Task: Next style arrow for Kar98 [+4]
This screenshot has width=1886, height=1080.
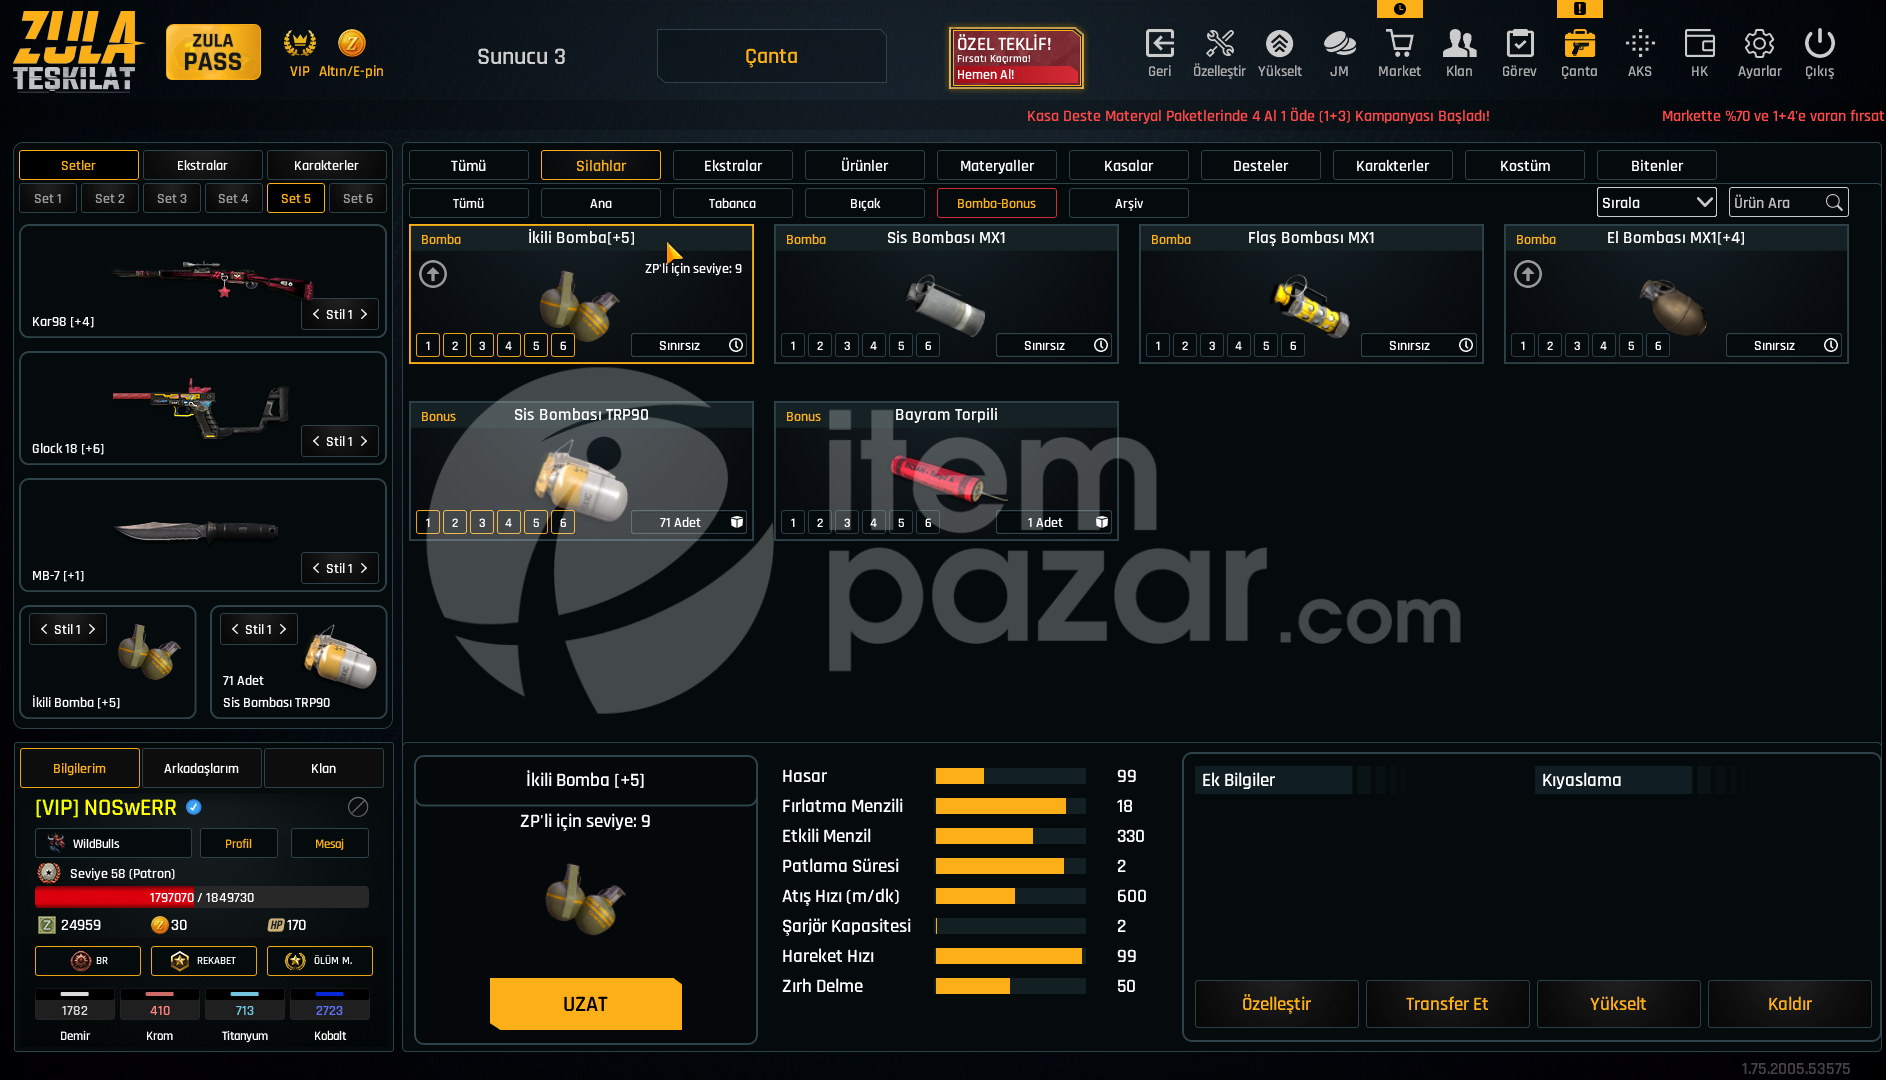Action: click(x=364, y=314)
